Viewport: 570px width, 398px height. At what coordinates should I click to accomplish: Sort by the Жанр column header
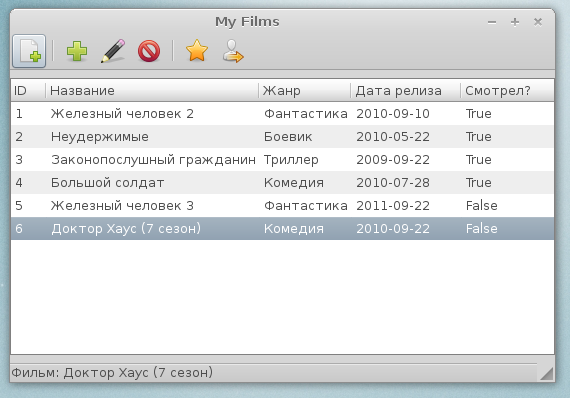[305, 91]
